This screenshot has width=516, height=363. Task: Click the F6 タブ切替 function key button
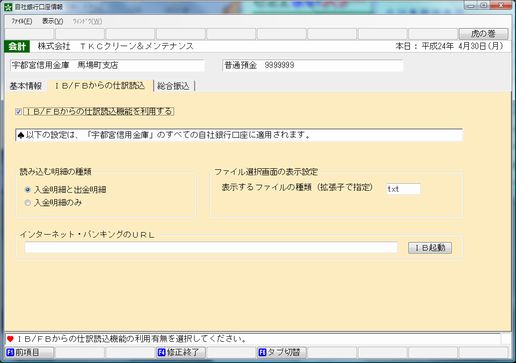click(x=282, y=352)
